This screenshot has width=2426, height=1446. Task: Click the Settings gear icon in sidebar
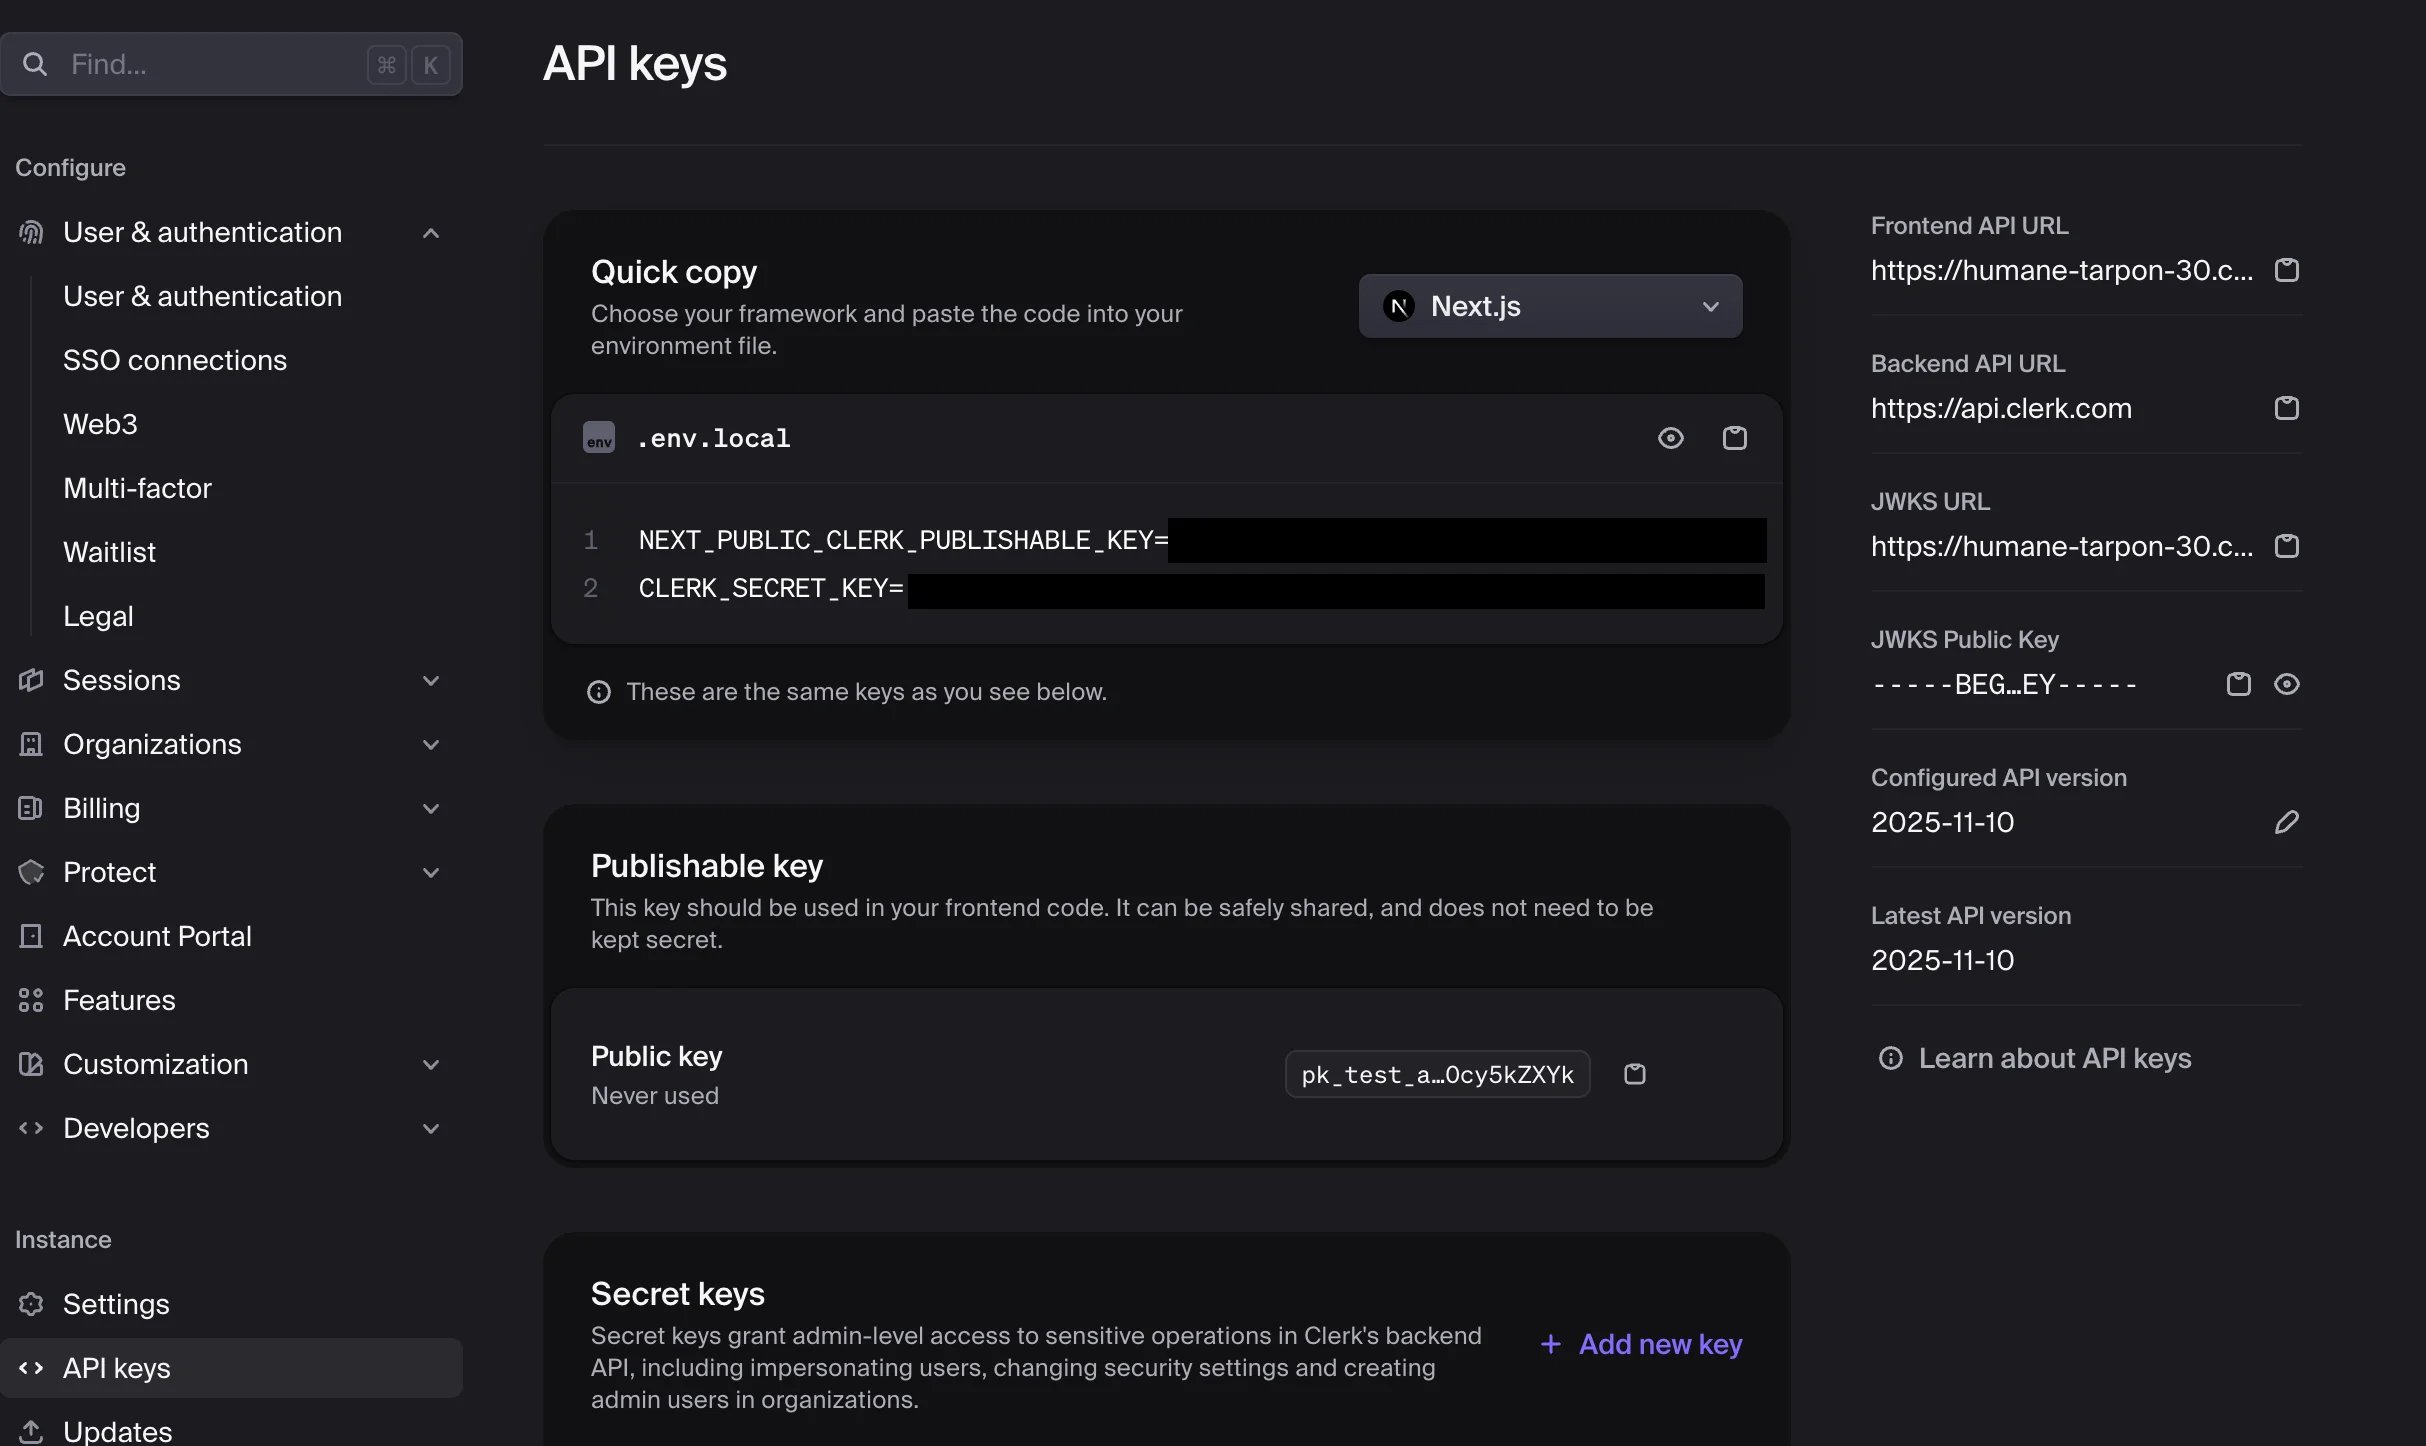31,1305
